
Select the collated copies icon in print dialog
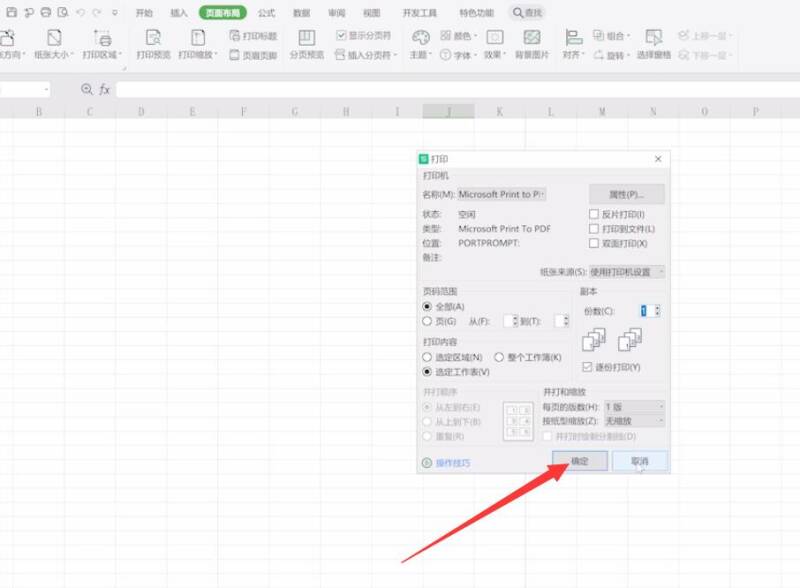[594, 339]
